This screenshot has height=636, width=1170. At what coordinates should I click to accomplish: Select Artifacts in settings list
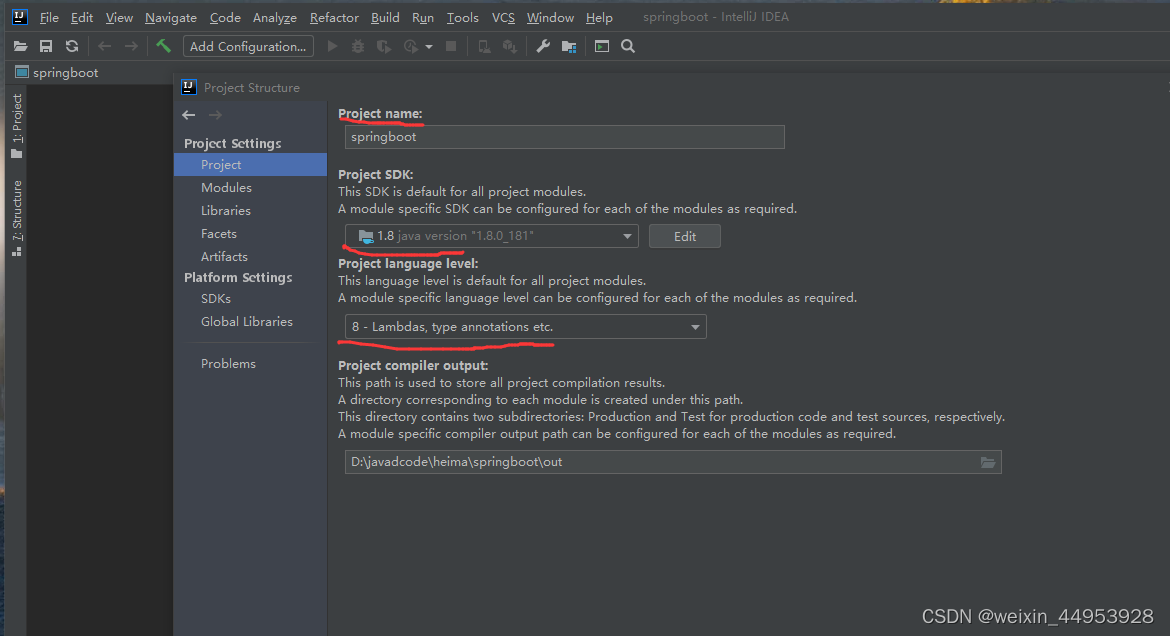(x=251, y=256)
